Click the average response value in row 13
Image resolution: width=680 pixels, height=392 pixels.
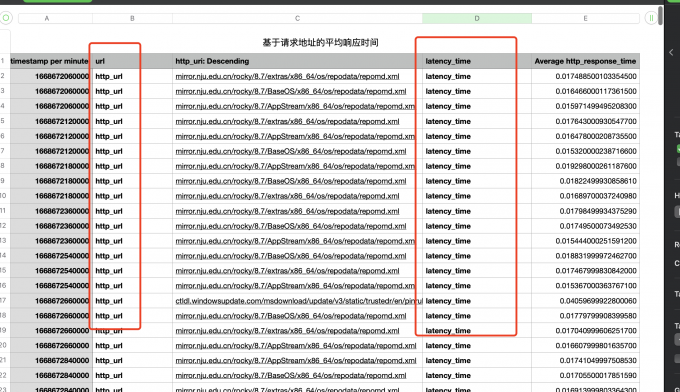(585, 241)
